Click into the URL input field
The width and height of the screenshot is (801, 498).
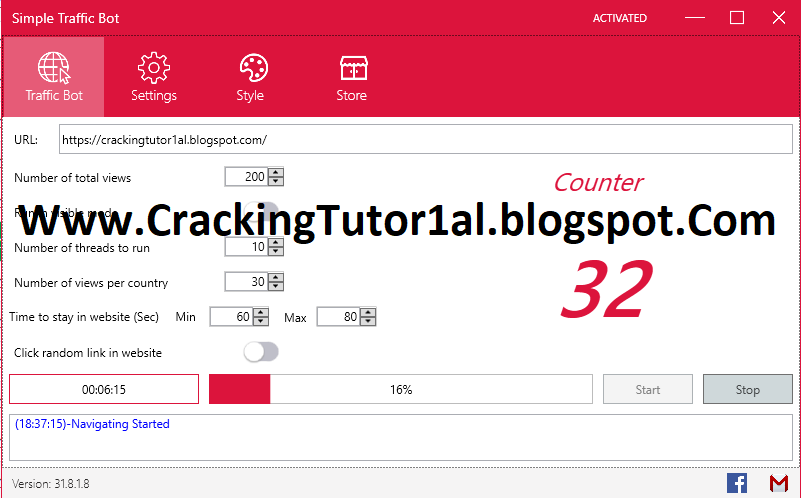pyautogui.click(x=426, y=139)
